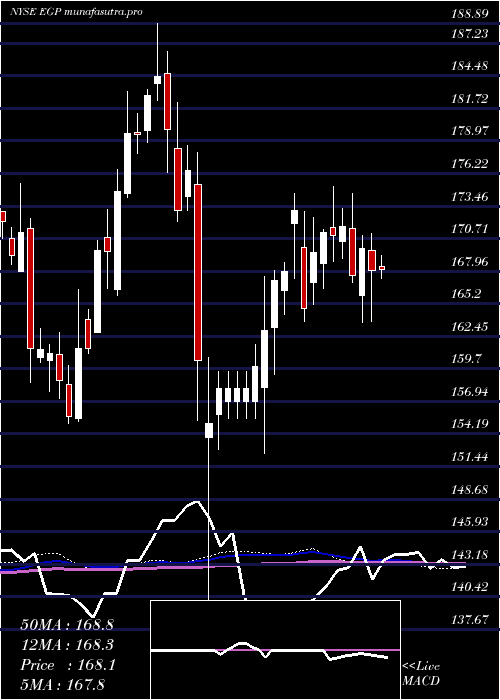Click the 170.71 price axis label

[x=469, y=229]
